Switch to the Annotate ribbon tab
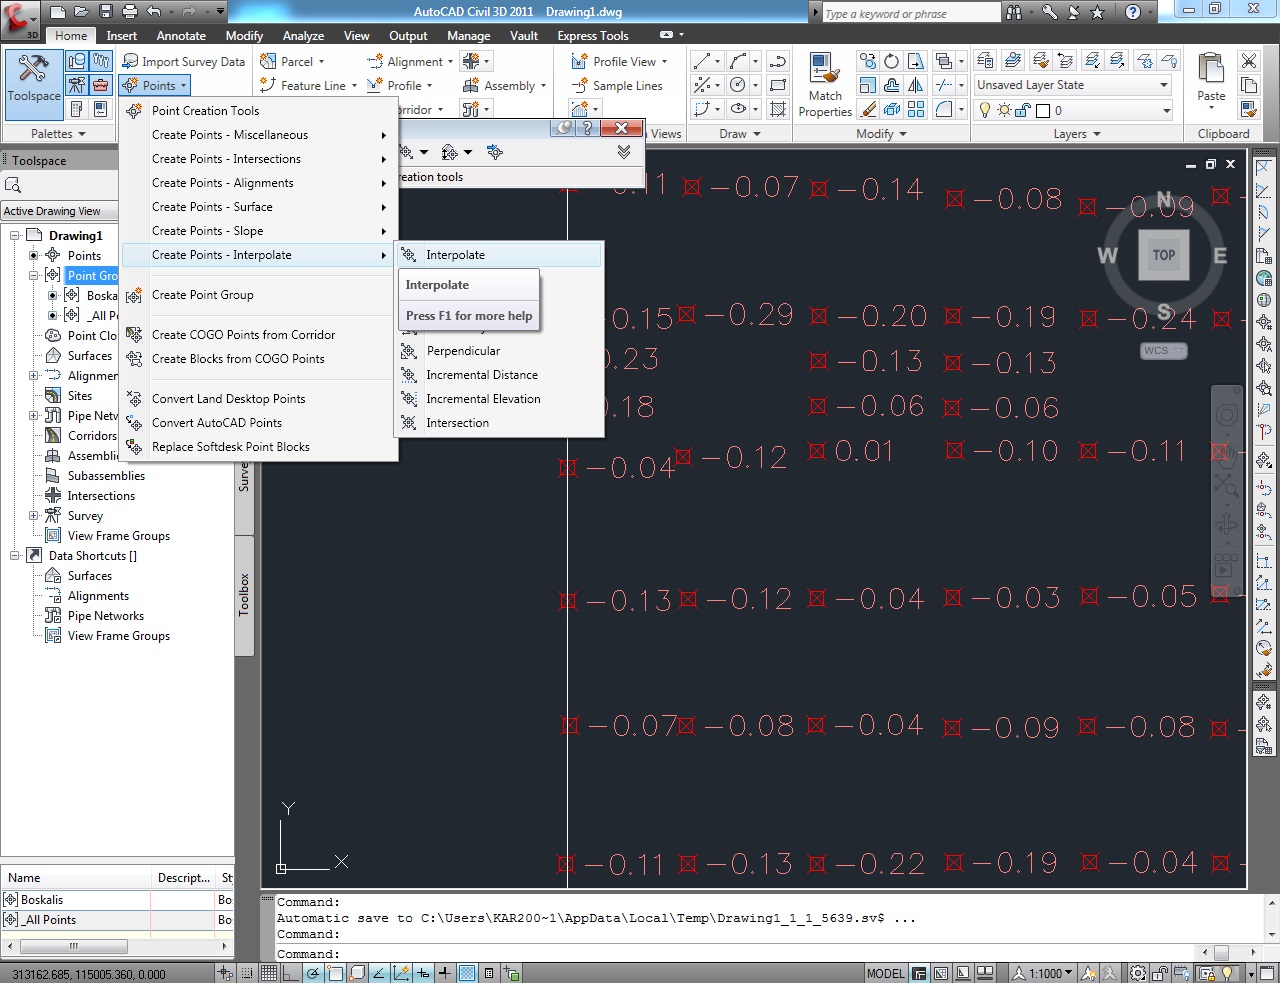1280x983 pixels. coord(181,36)
